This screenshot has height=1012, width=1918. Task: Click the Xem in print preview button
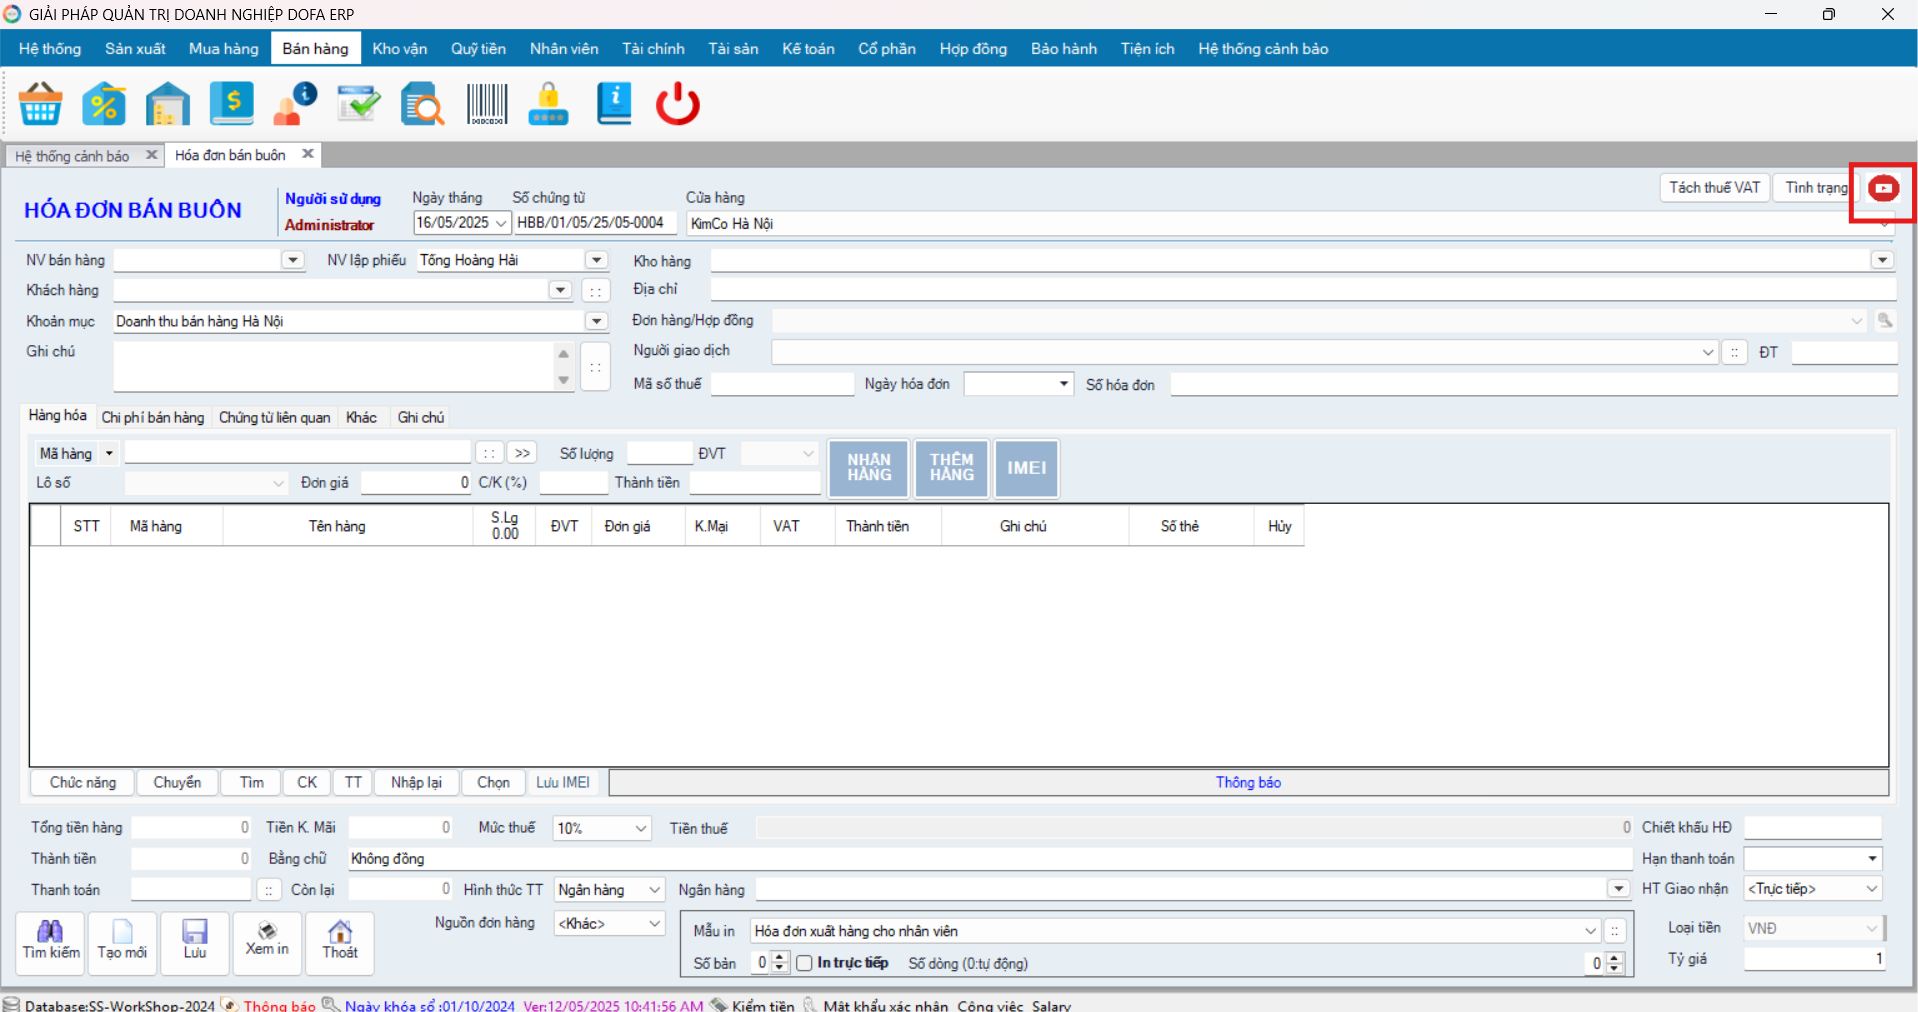(267, 941)
